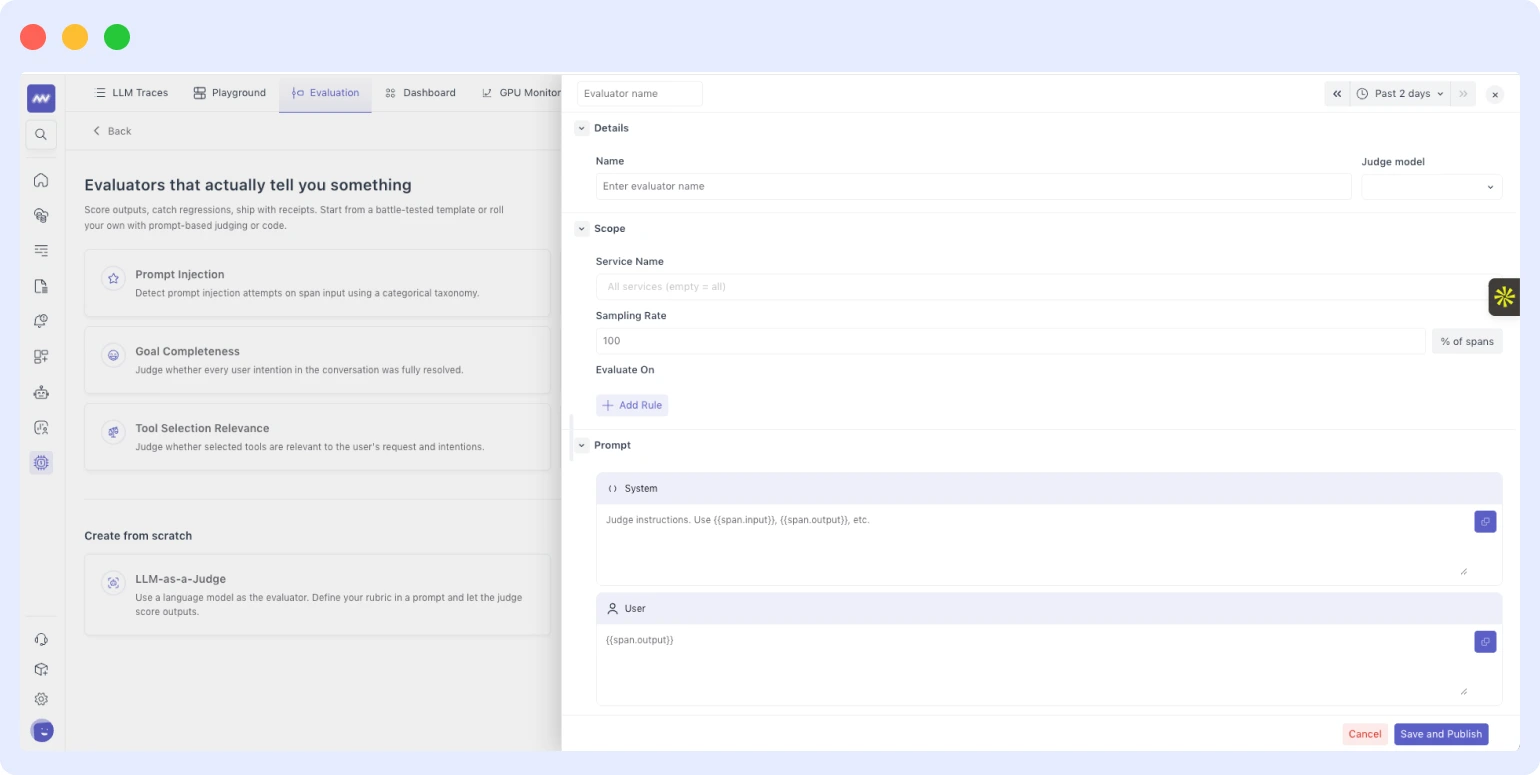Switch to the LLM Traces tab
Screen dimensions: 1540x775
(131, 93)
